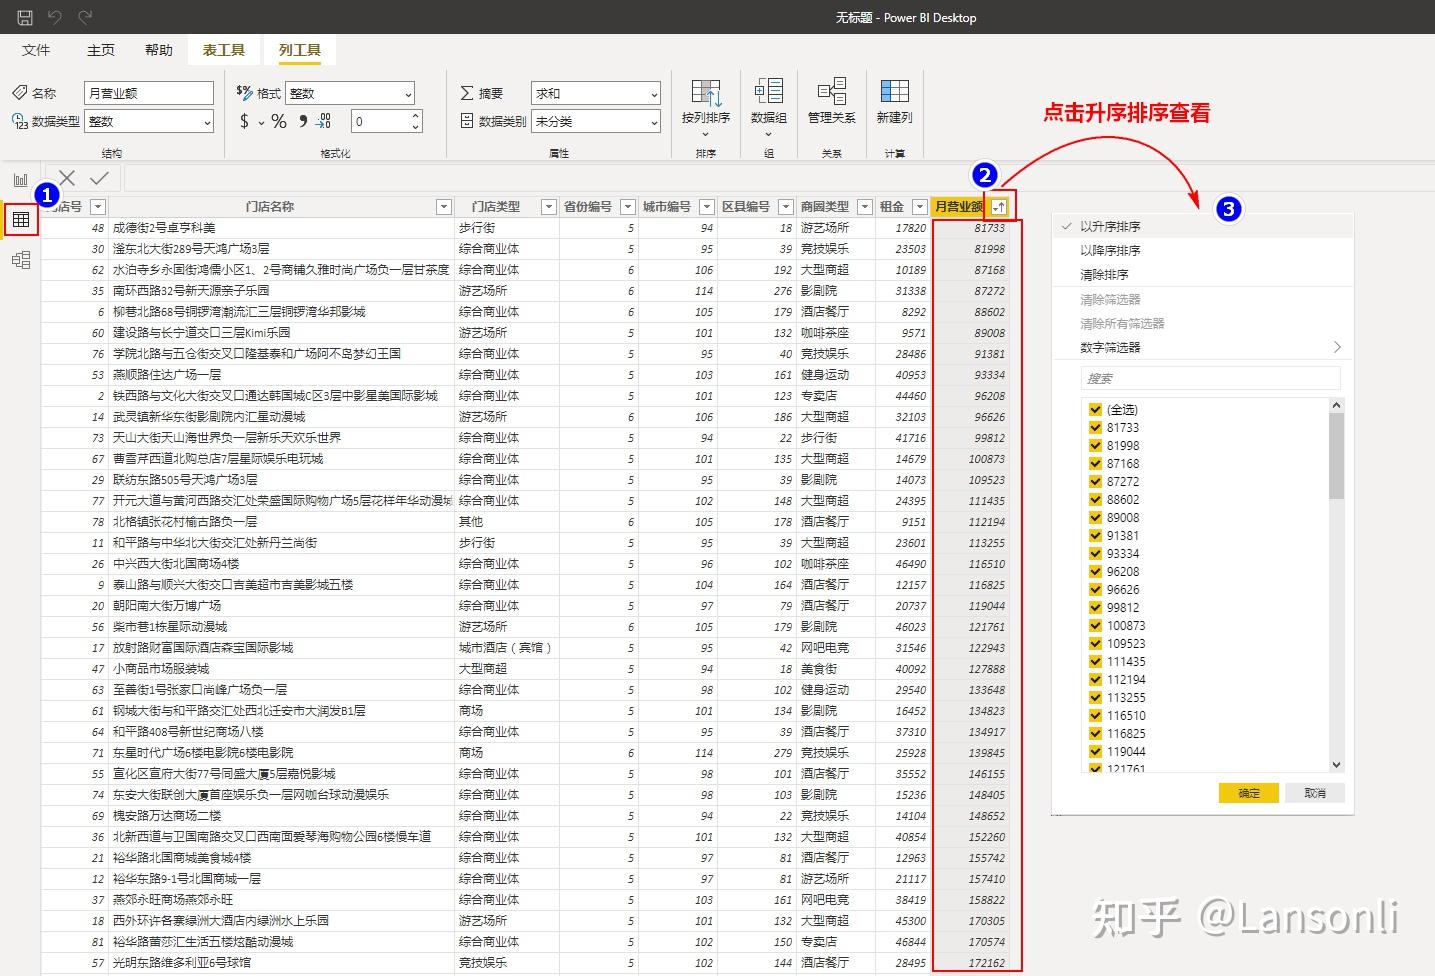
Task: Click the Save icon in title bar
Action: click(25, 17)
